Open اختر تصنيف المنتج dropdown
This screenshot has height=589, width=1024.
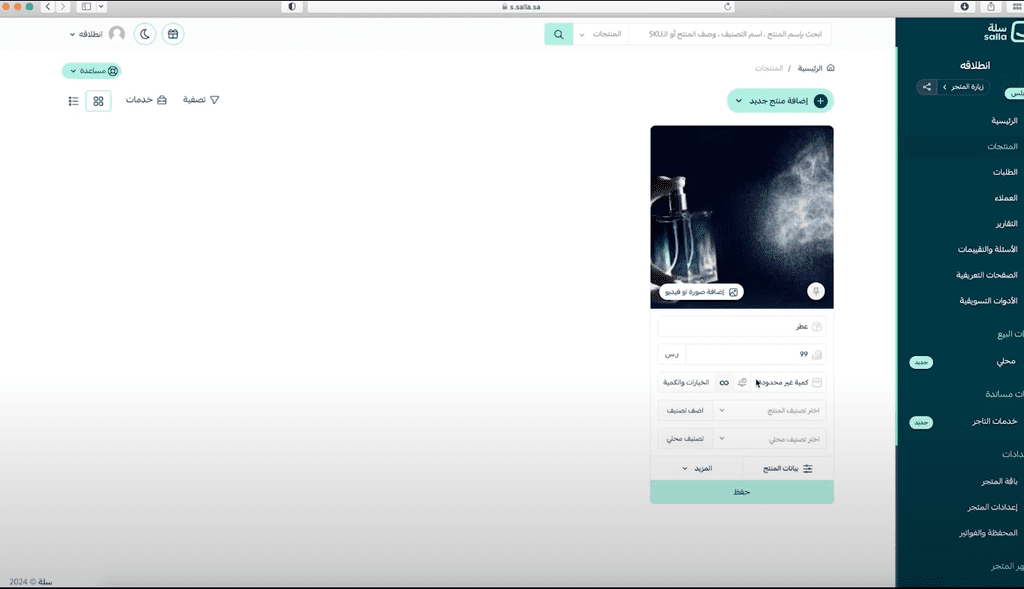[x=771, y=411]
